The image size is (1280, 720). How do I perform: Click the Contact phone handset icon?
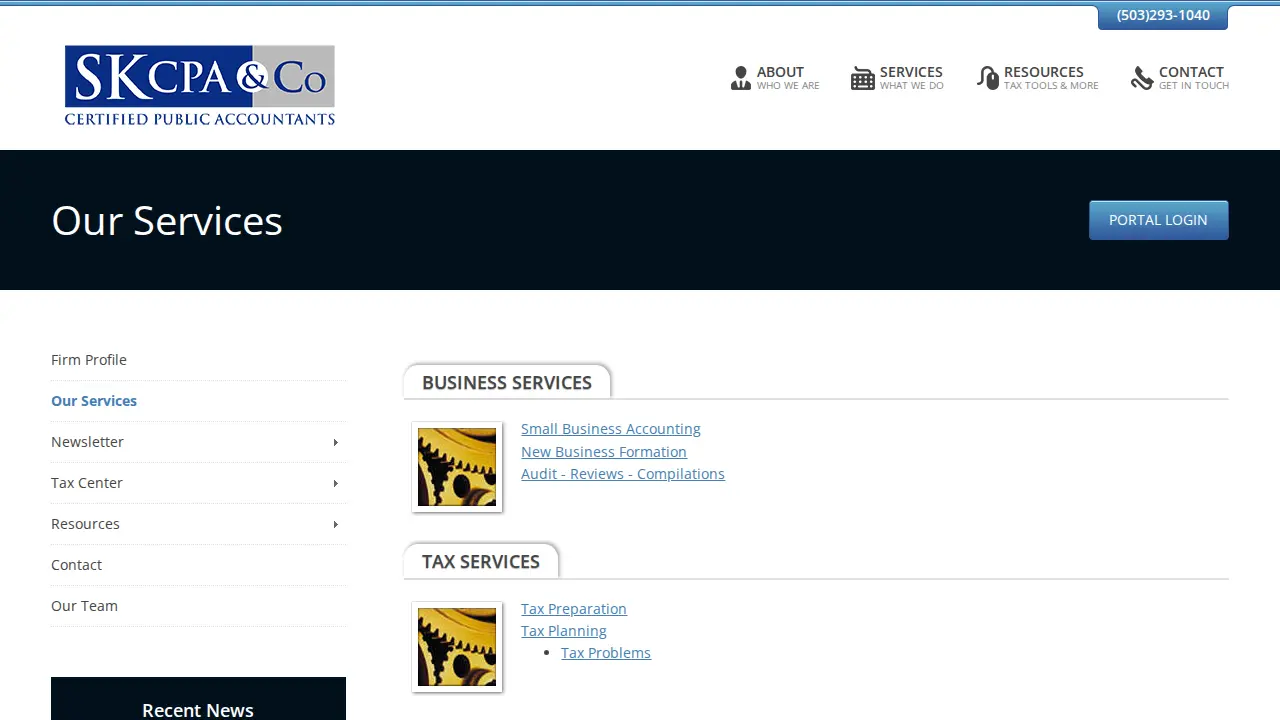pyautogui.click(x=1142, y=78)
